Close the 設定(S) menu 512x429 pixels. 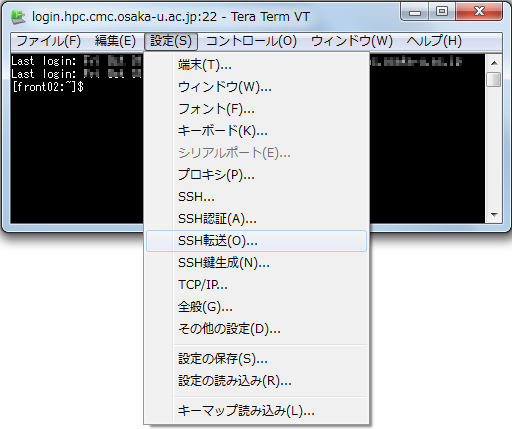click(x=171, y=41)
